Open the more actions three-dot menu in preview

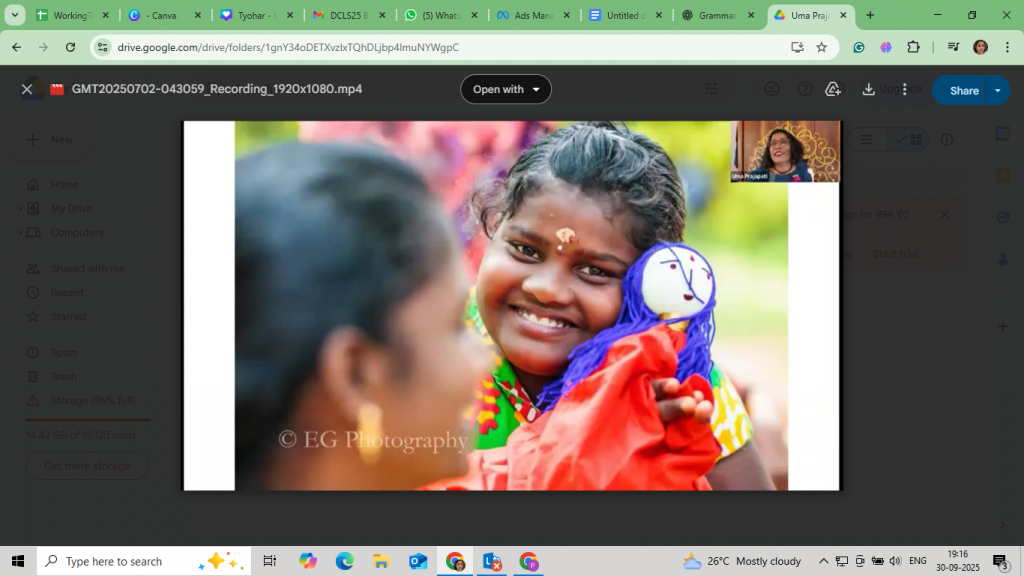coord(905,89)
